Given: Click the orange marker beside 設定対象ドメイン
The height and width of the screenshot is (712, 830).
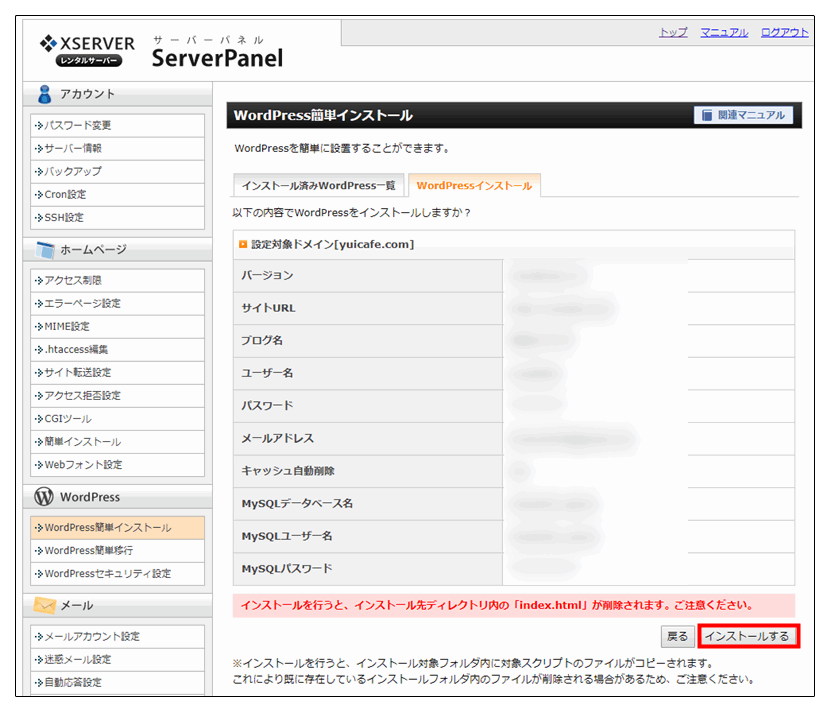Looking at the screenshot, I should pyautogui.click(x=243, y=244).
